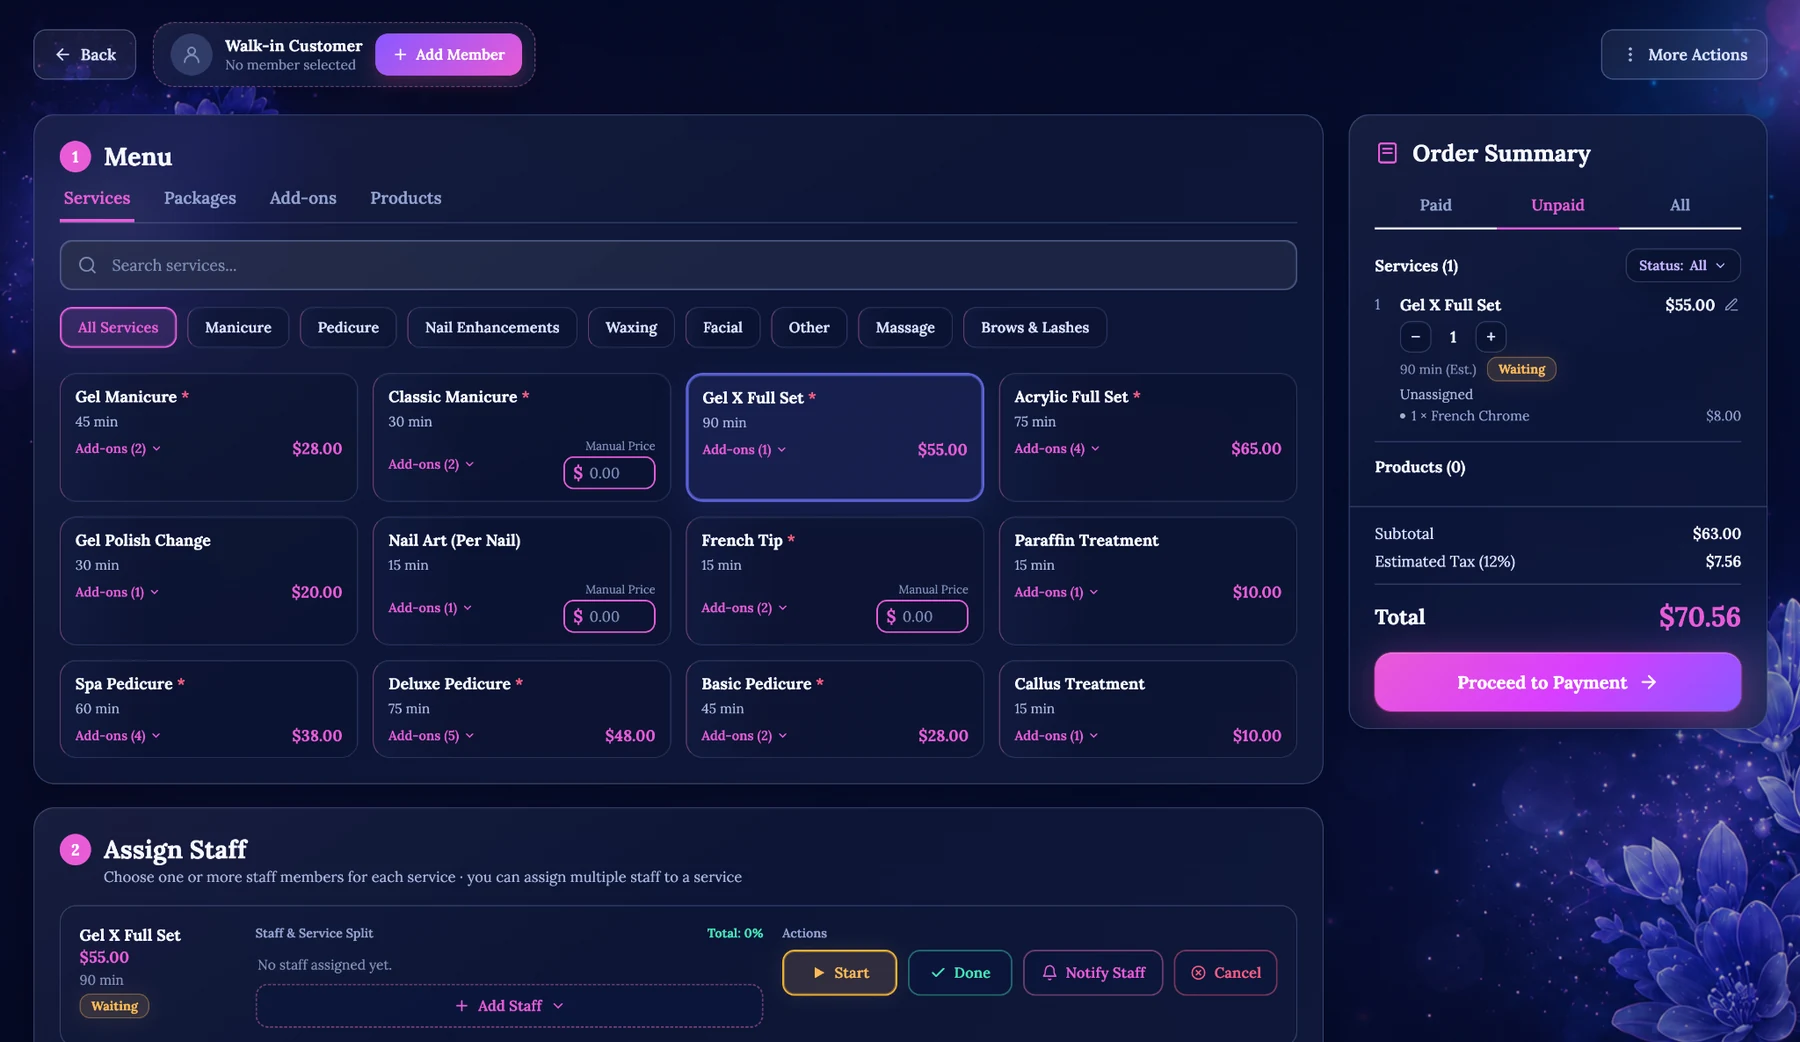Screen dimensions: 1800x1042
Task: Show Paid orders tab
Action: pyautogui.click(x=1435, y=205)
